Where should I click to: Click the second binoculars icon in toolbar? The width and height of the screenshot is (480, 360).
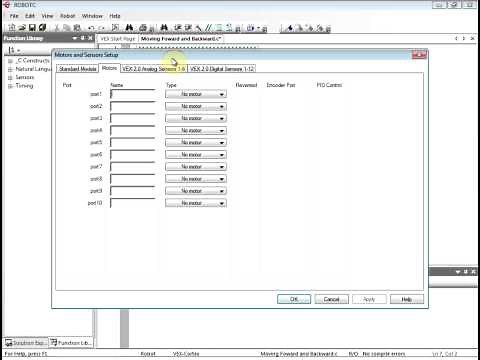[x=164, y=28]
